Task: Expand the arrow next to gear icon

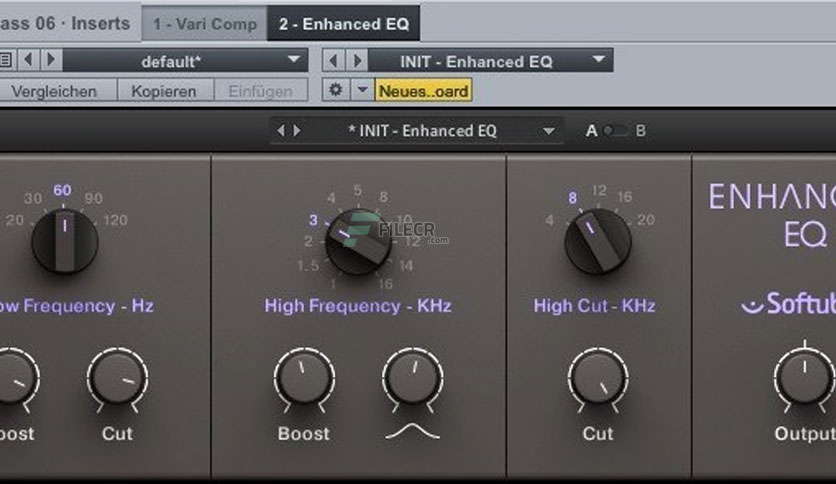Action: click(363, 90)
